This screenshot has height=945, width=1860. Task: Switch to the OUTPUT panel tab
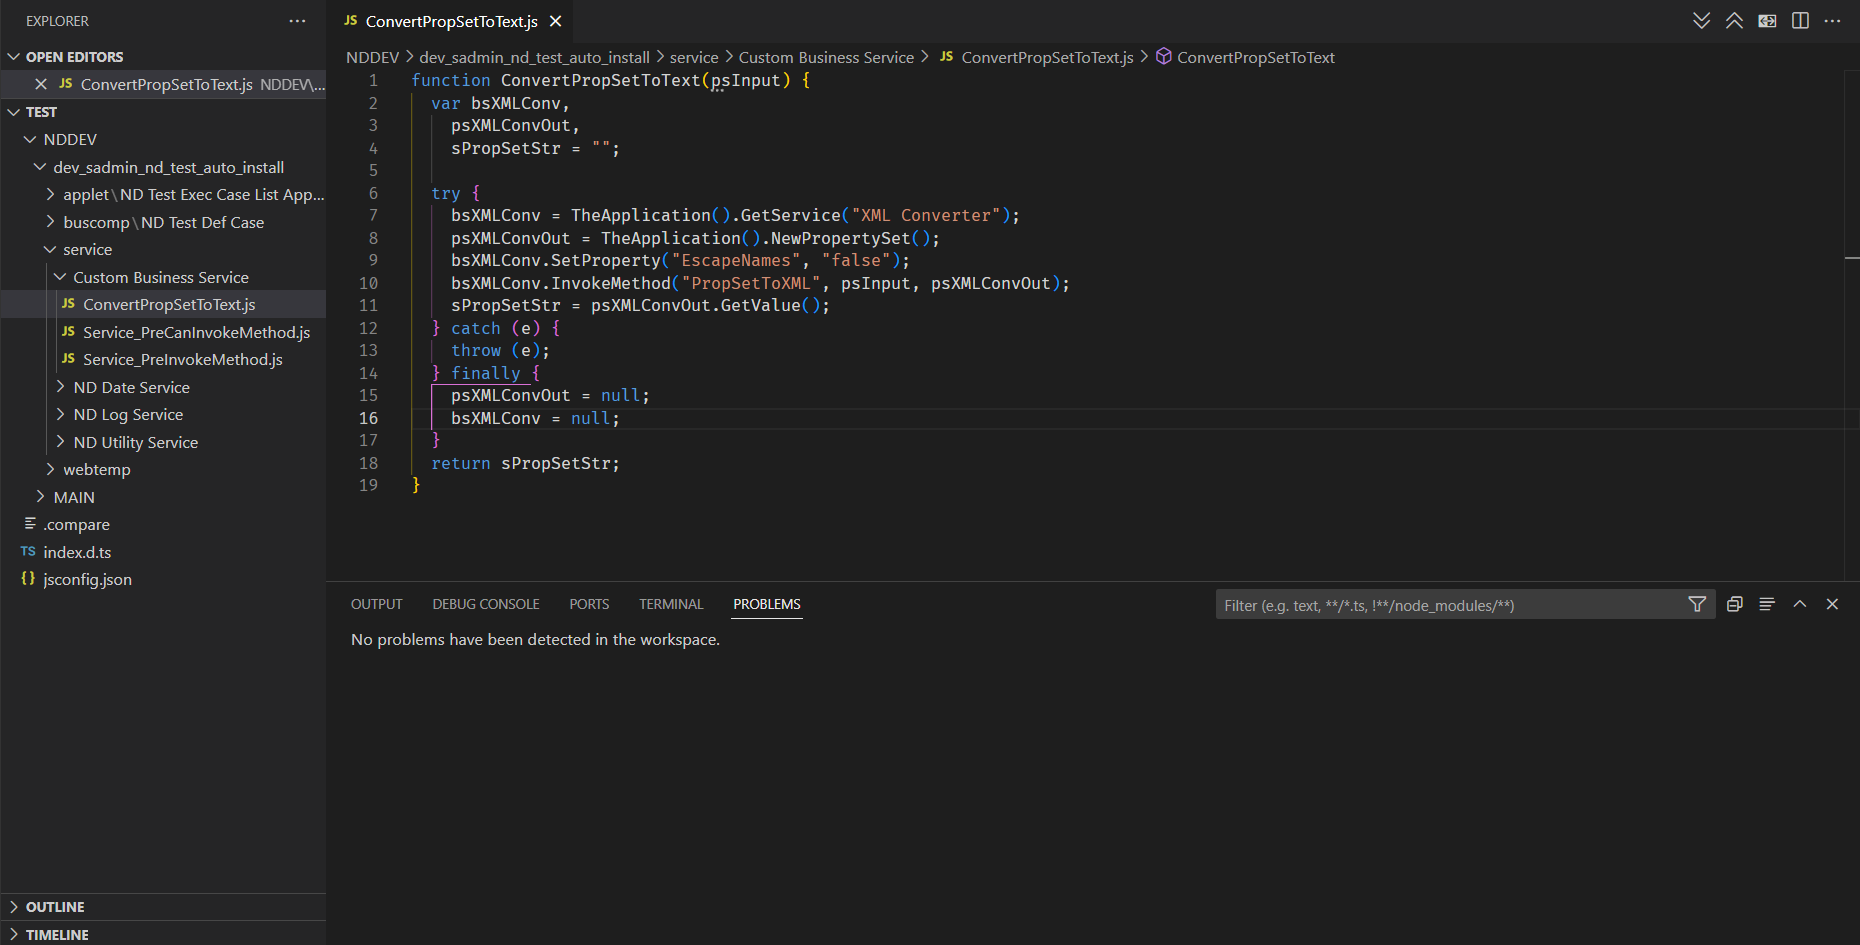[x=377, y=604]
